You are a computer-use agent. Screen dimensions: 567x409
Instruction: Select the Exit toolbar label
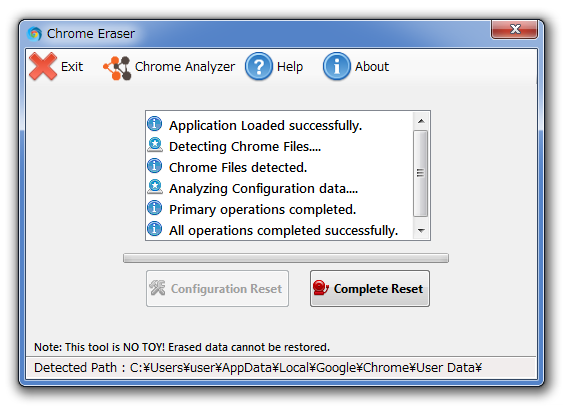72,67
